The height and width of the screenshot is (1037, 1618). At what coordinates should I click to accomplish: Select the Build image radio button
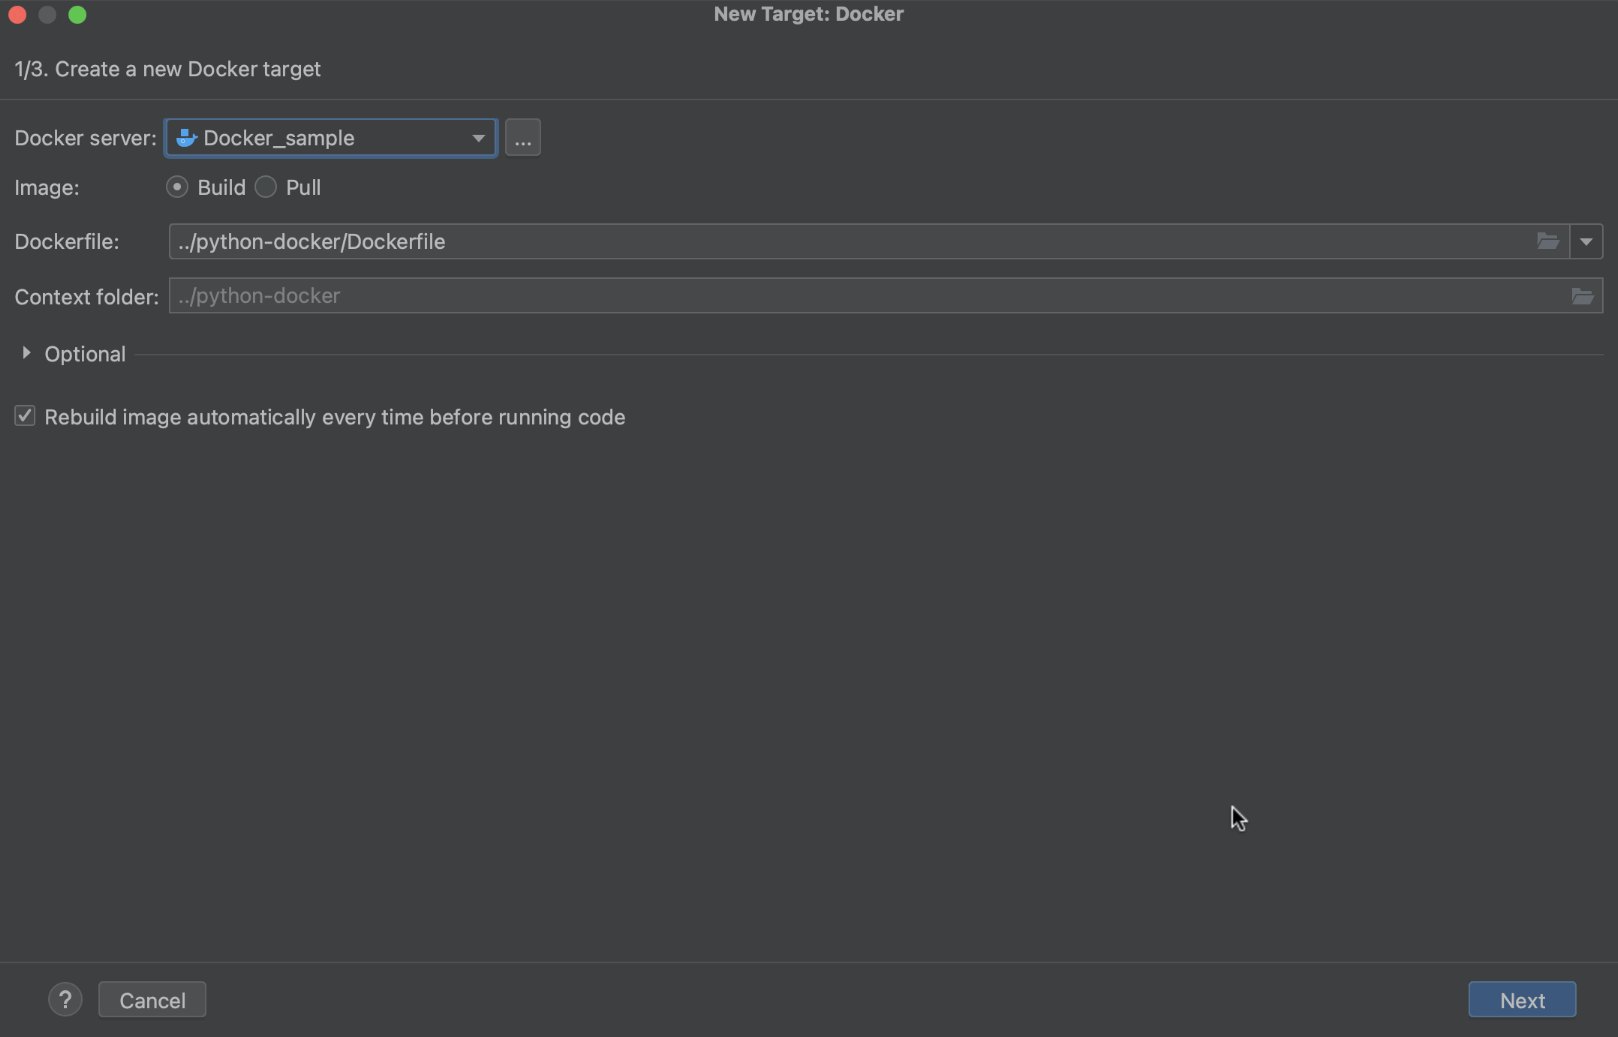pos(177,187)
